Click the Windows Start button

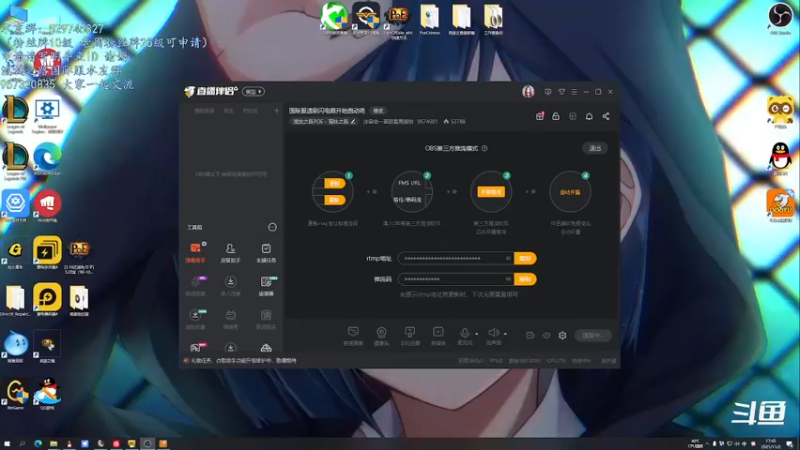(7, 444)
